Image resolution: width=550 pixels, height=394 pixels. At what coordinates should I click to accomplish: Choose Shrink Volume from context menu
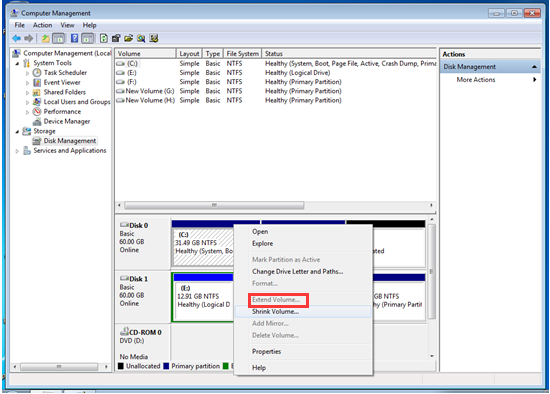[x=303, y=312]
